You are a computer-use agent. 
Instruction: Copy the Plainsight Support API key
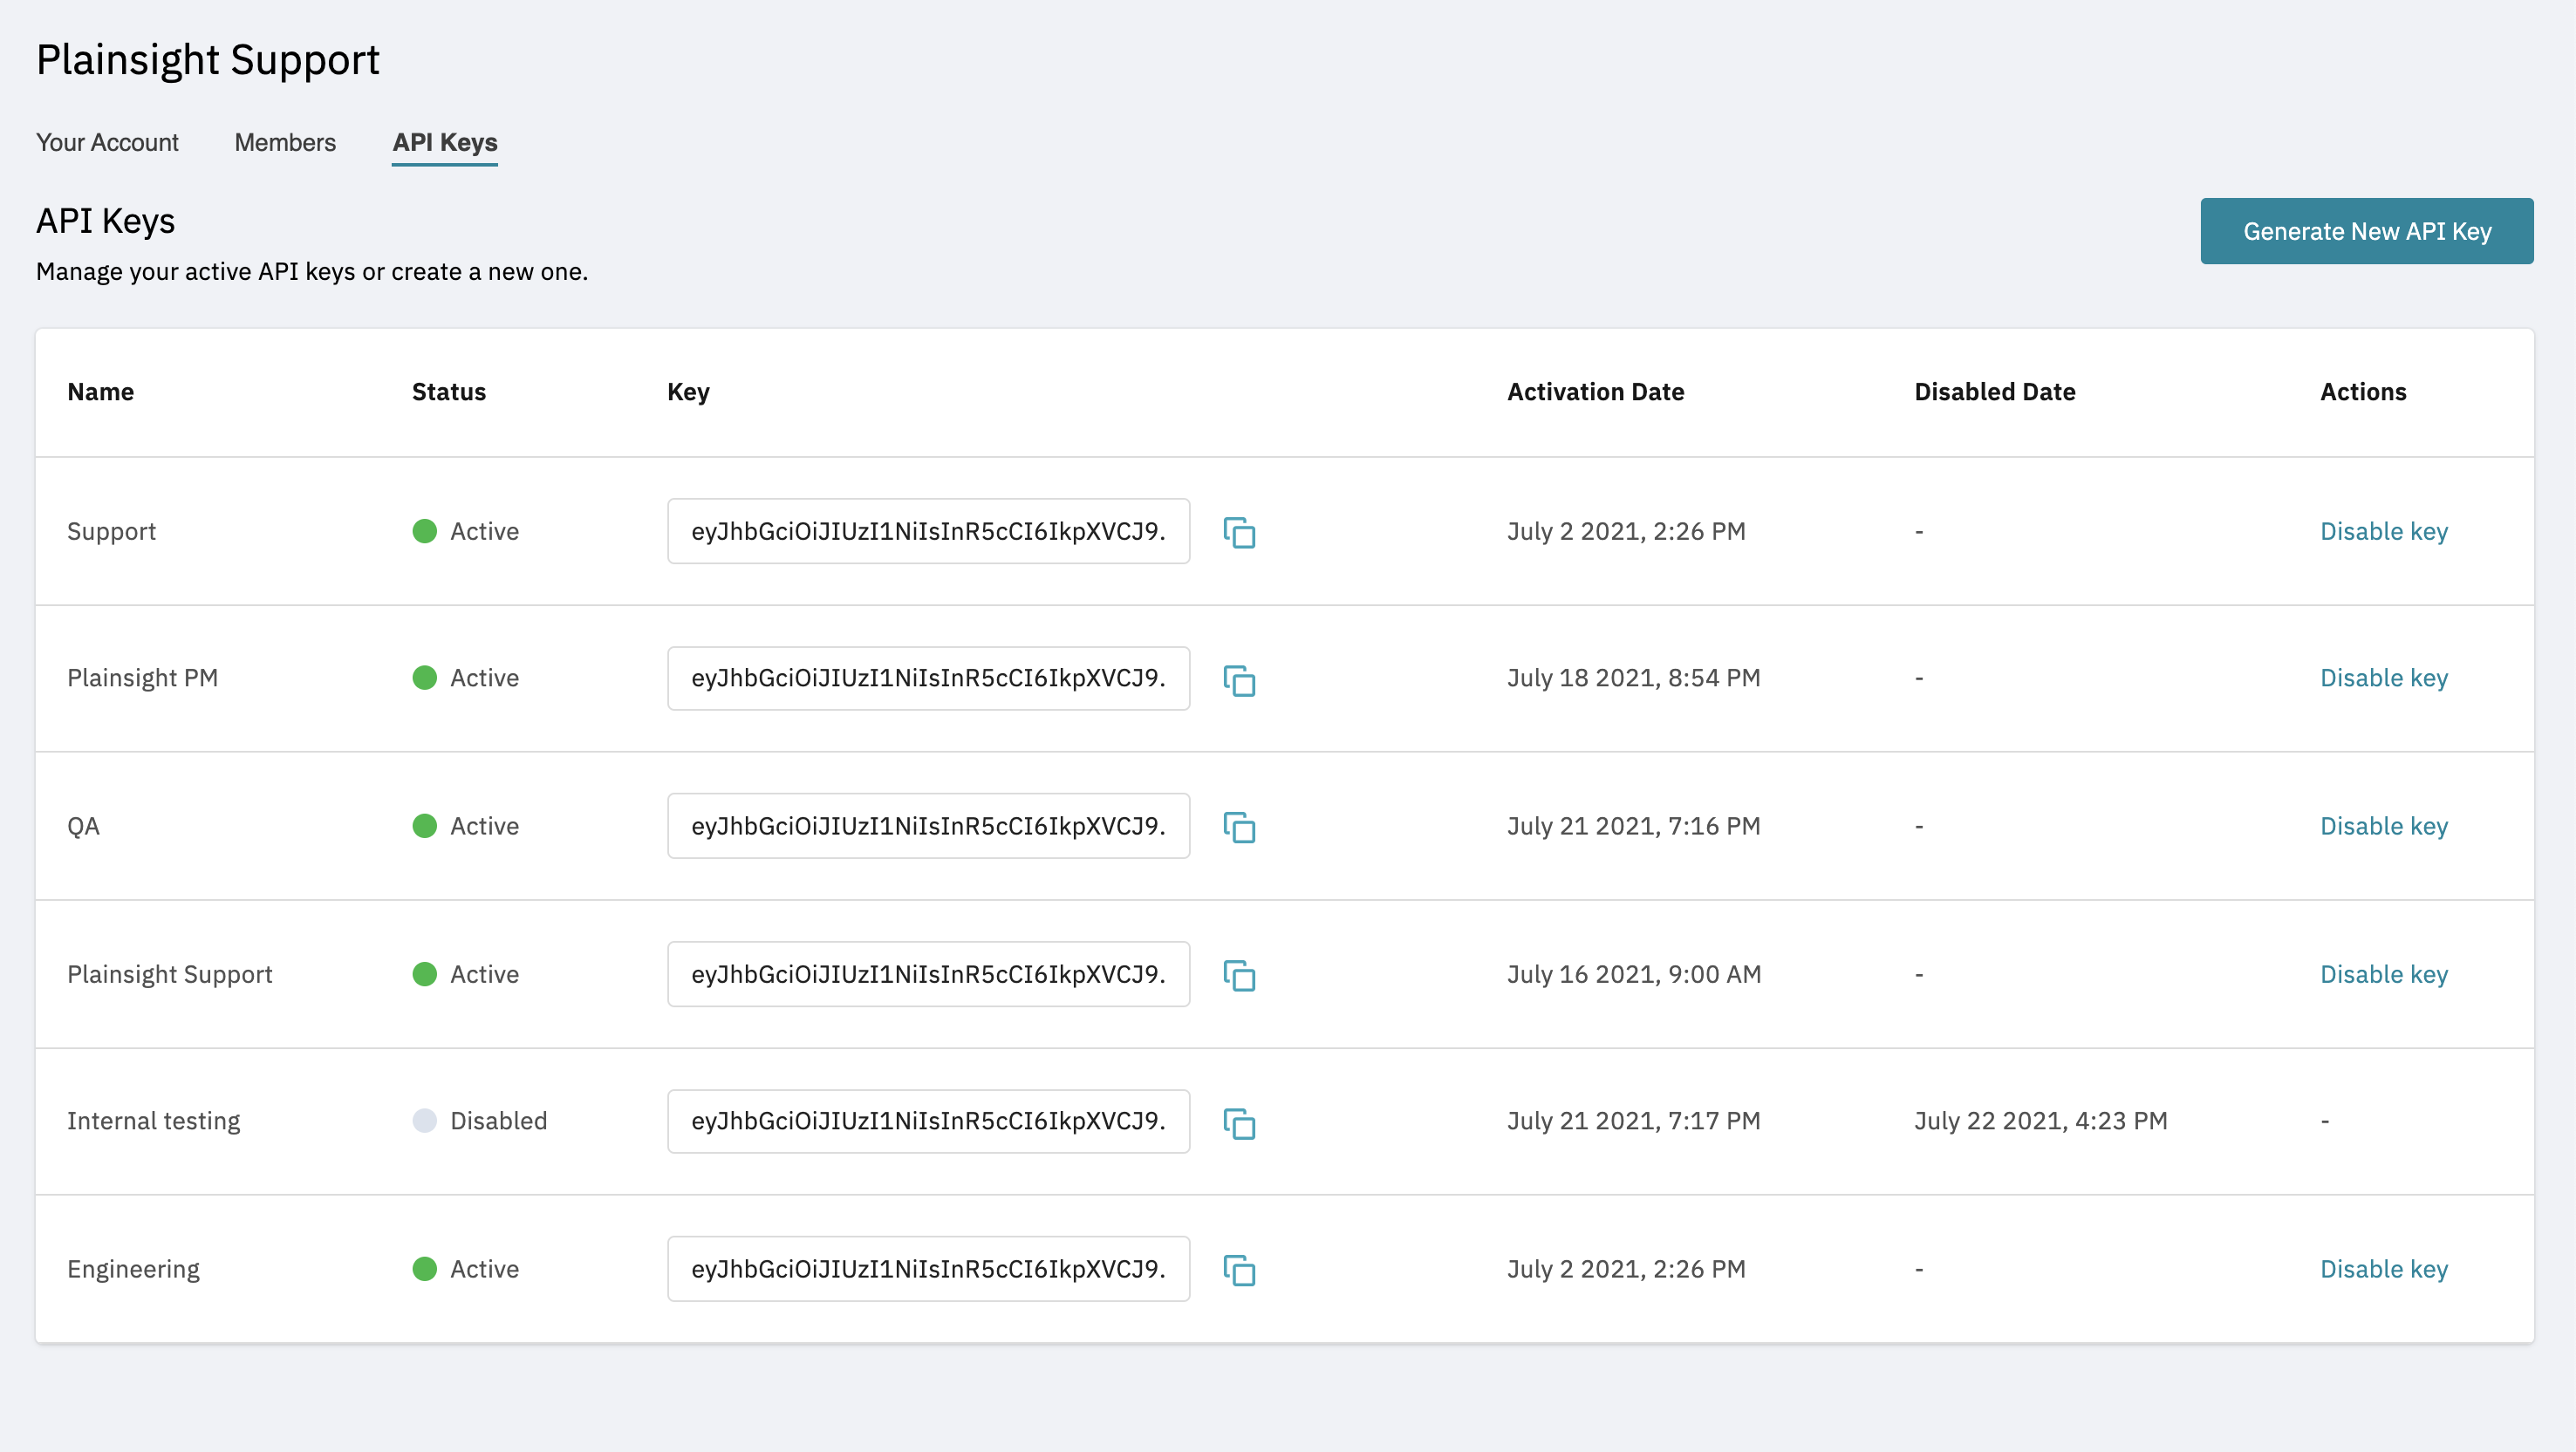[1239, 975]
